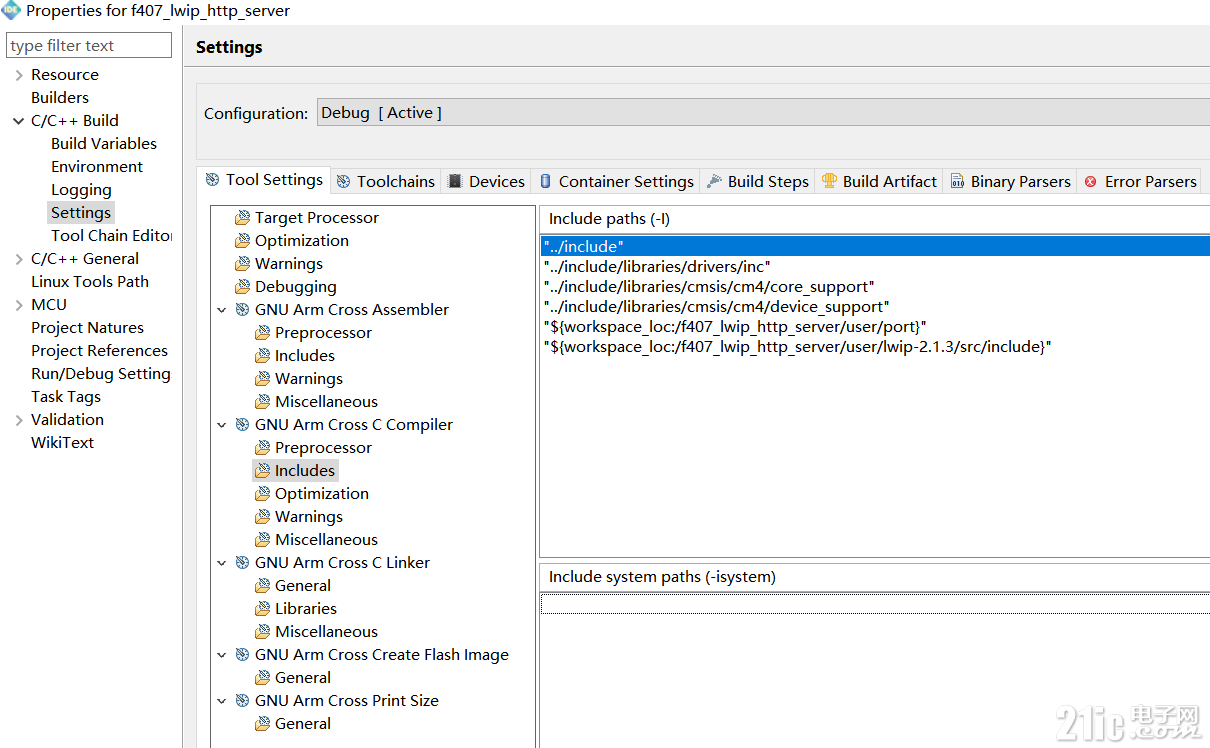Image resolution: width=1210 pixels, height=748 pixels.
Task: Select Linux Tools Path
Action: click(90, 282)
